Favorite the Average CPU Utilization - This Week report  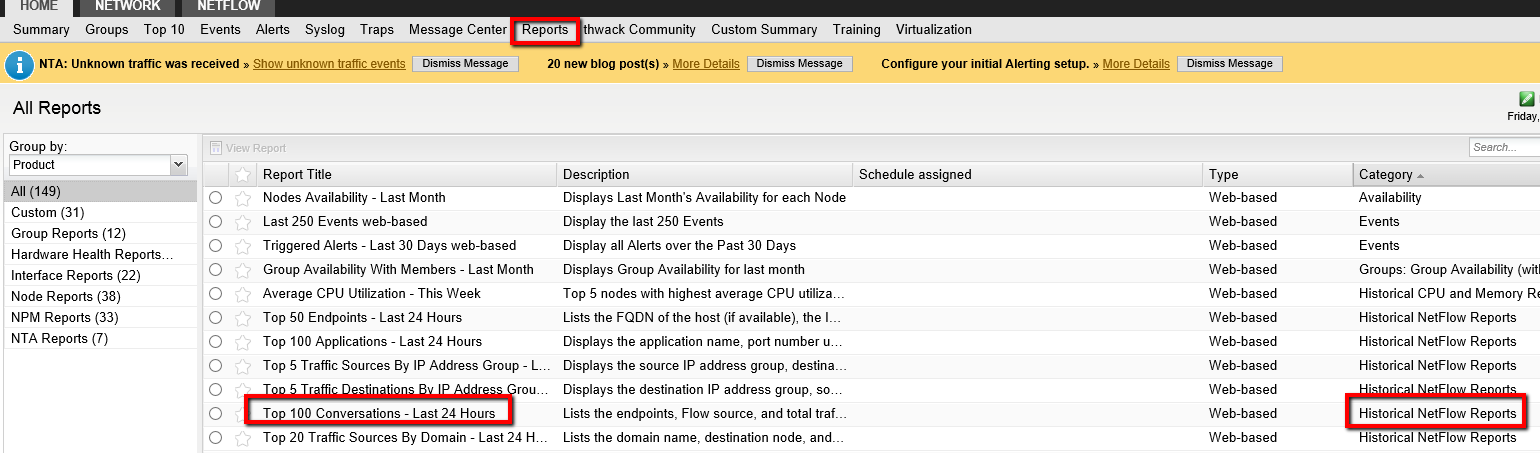pyautogui.click(x=242, y=294)
